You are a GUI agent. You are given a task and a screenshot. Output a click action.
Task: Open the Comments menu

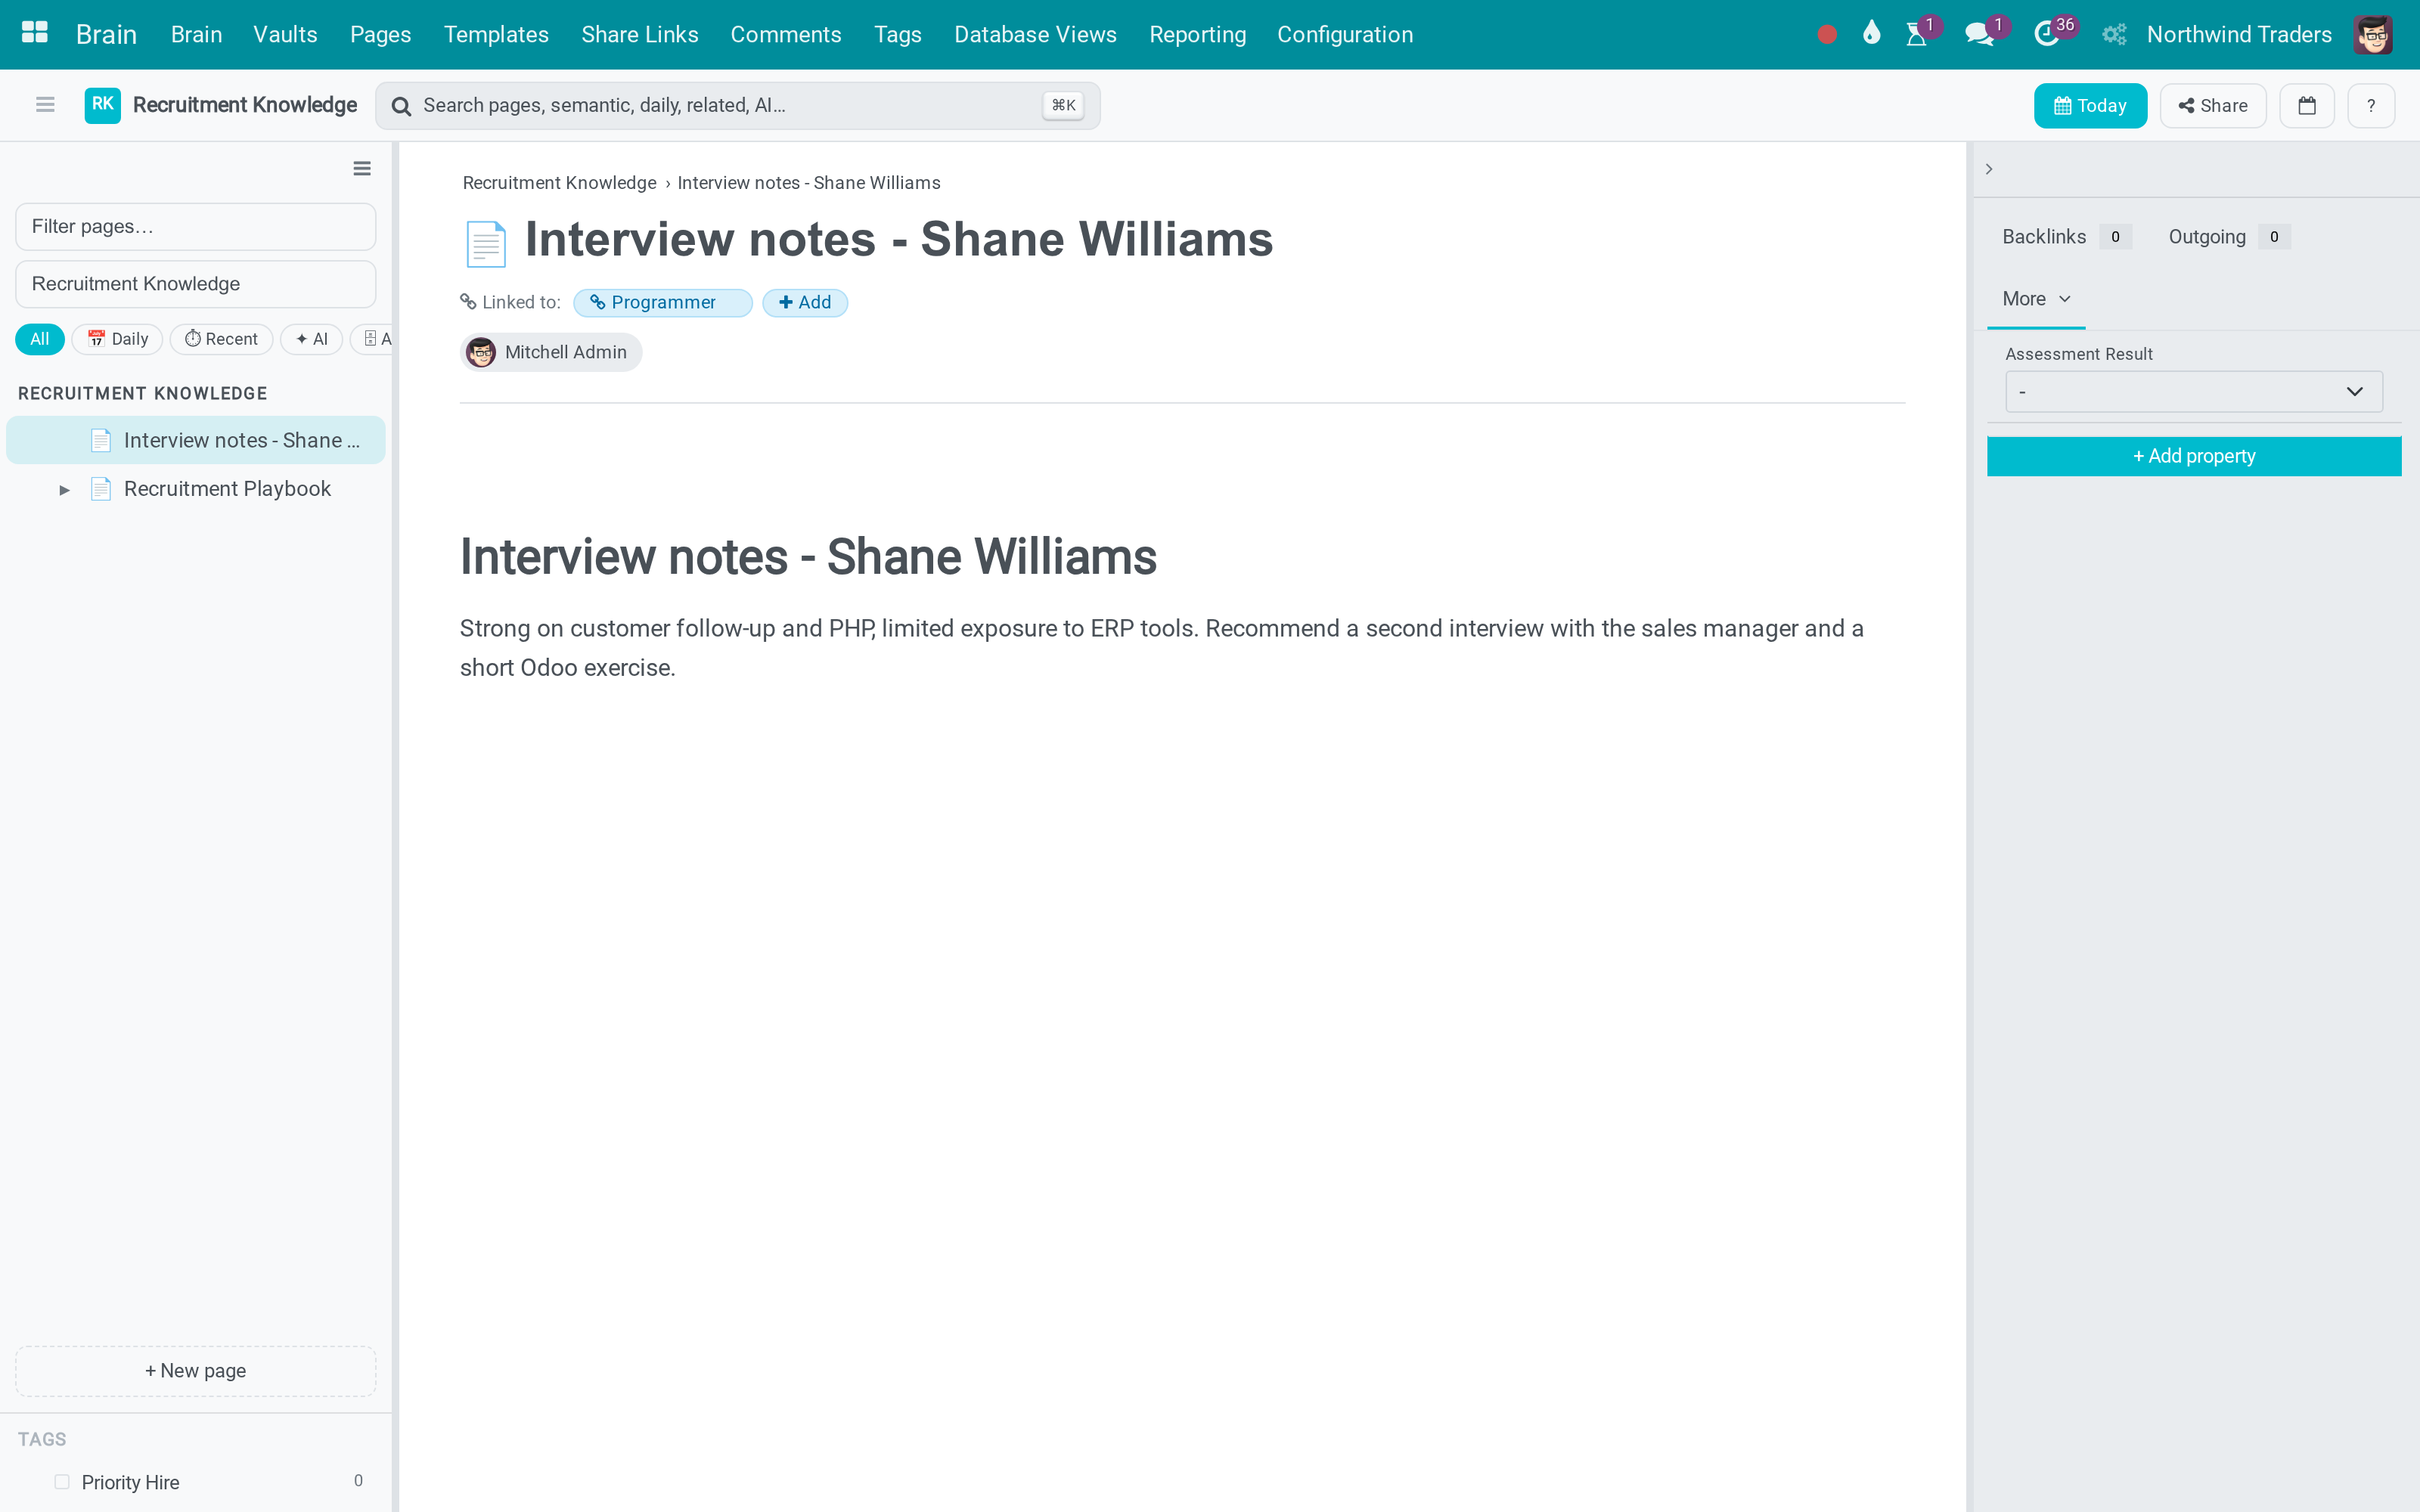786,34
